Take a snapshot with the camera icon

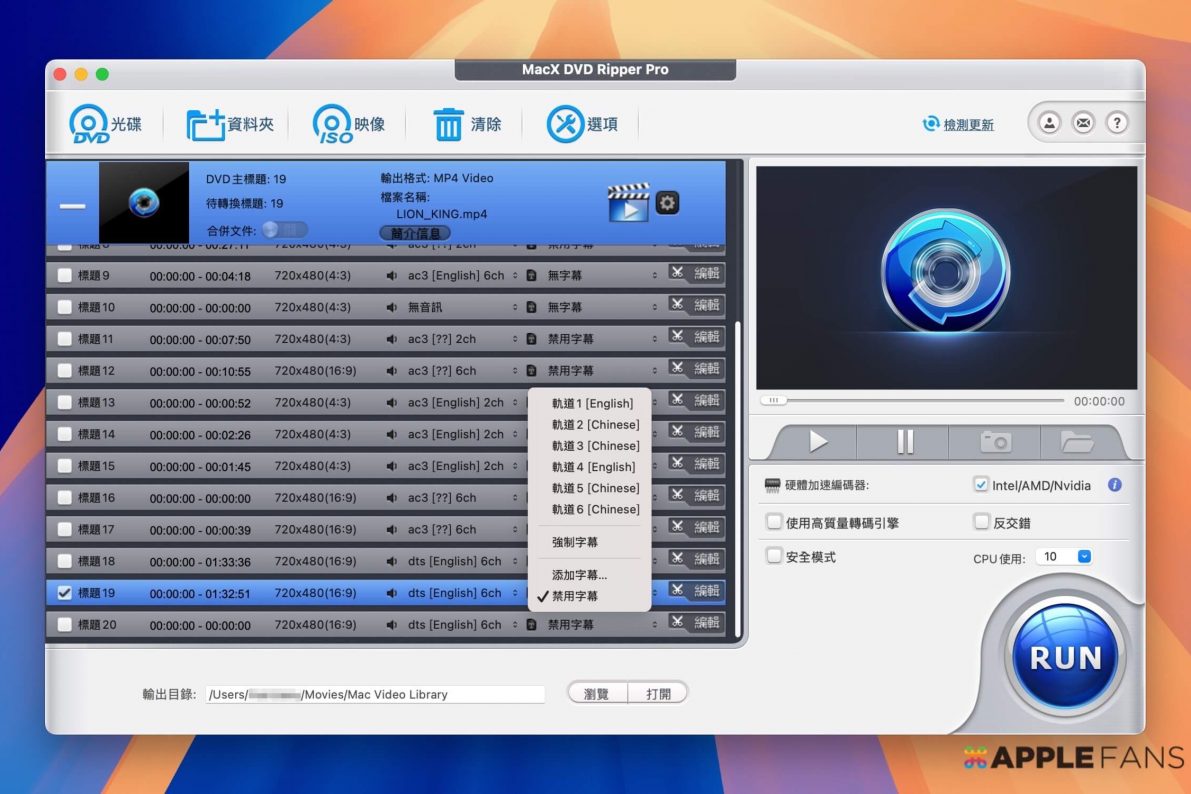point(995,441)
